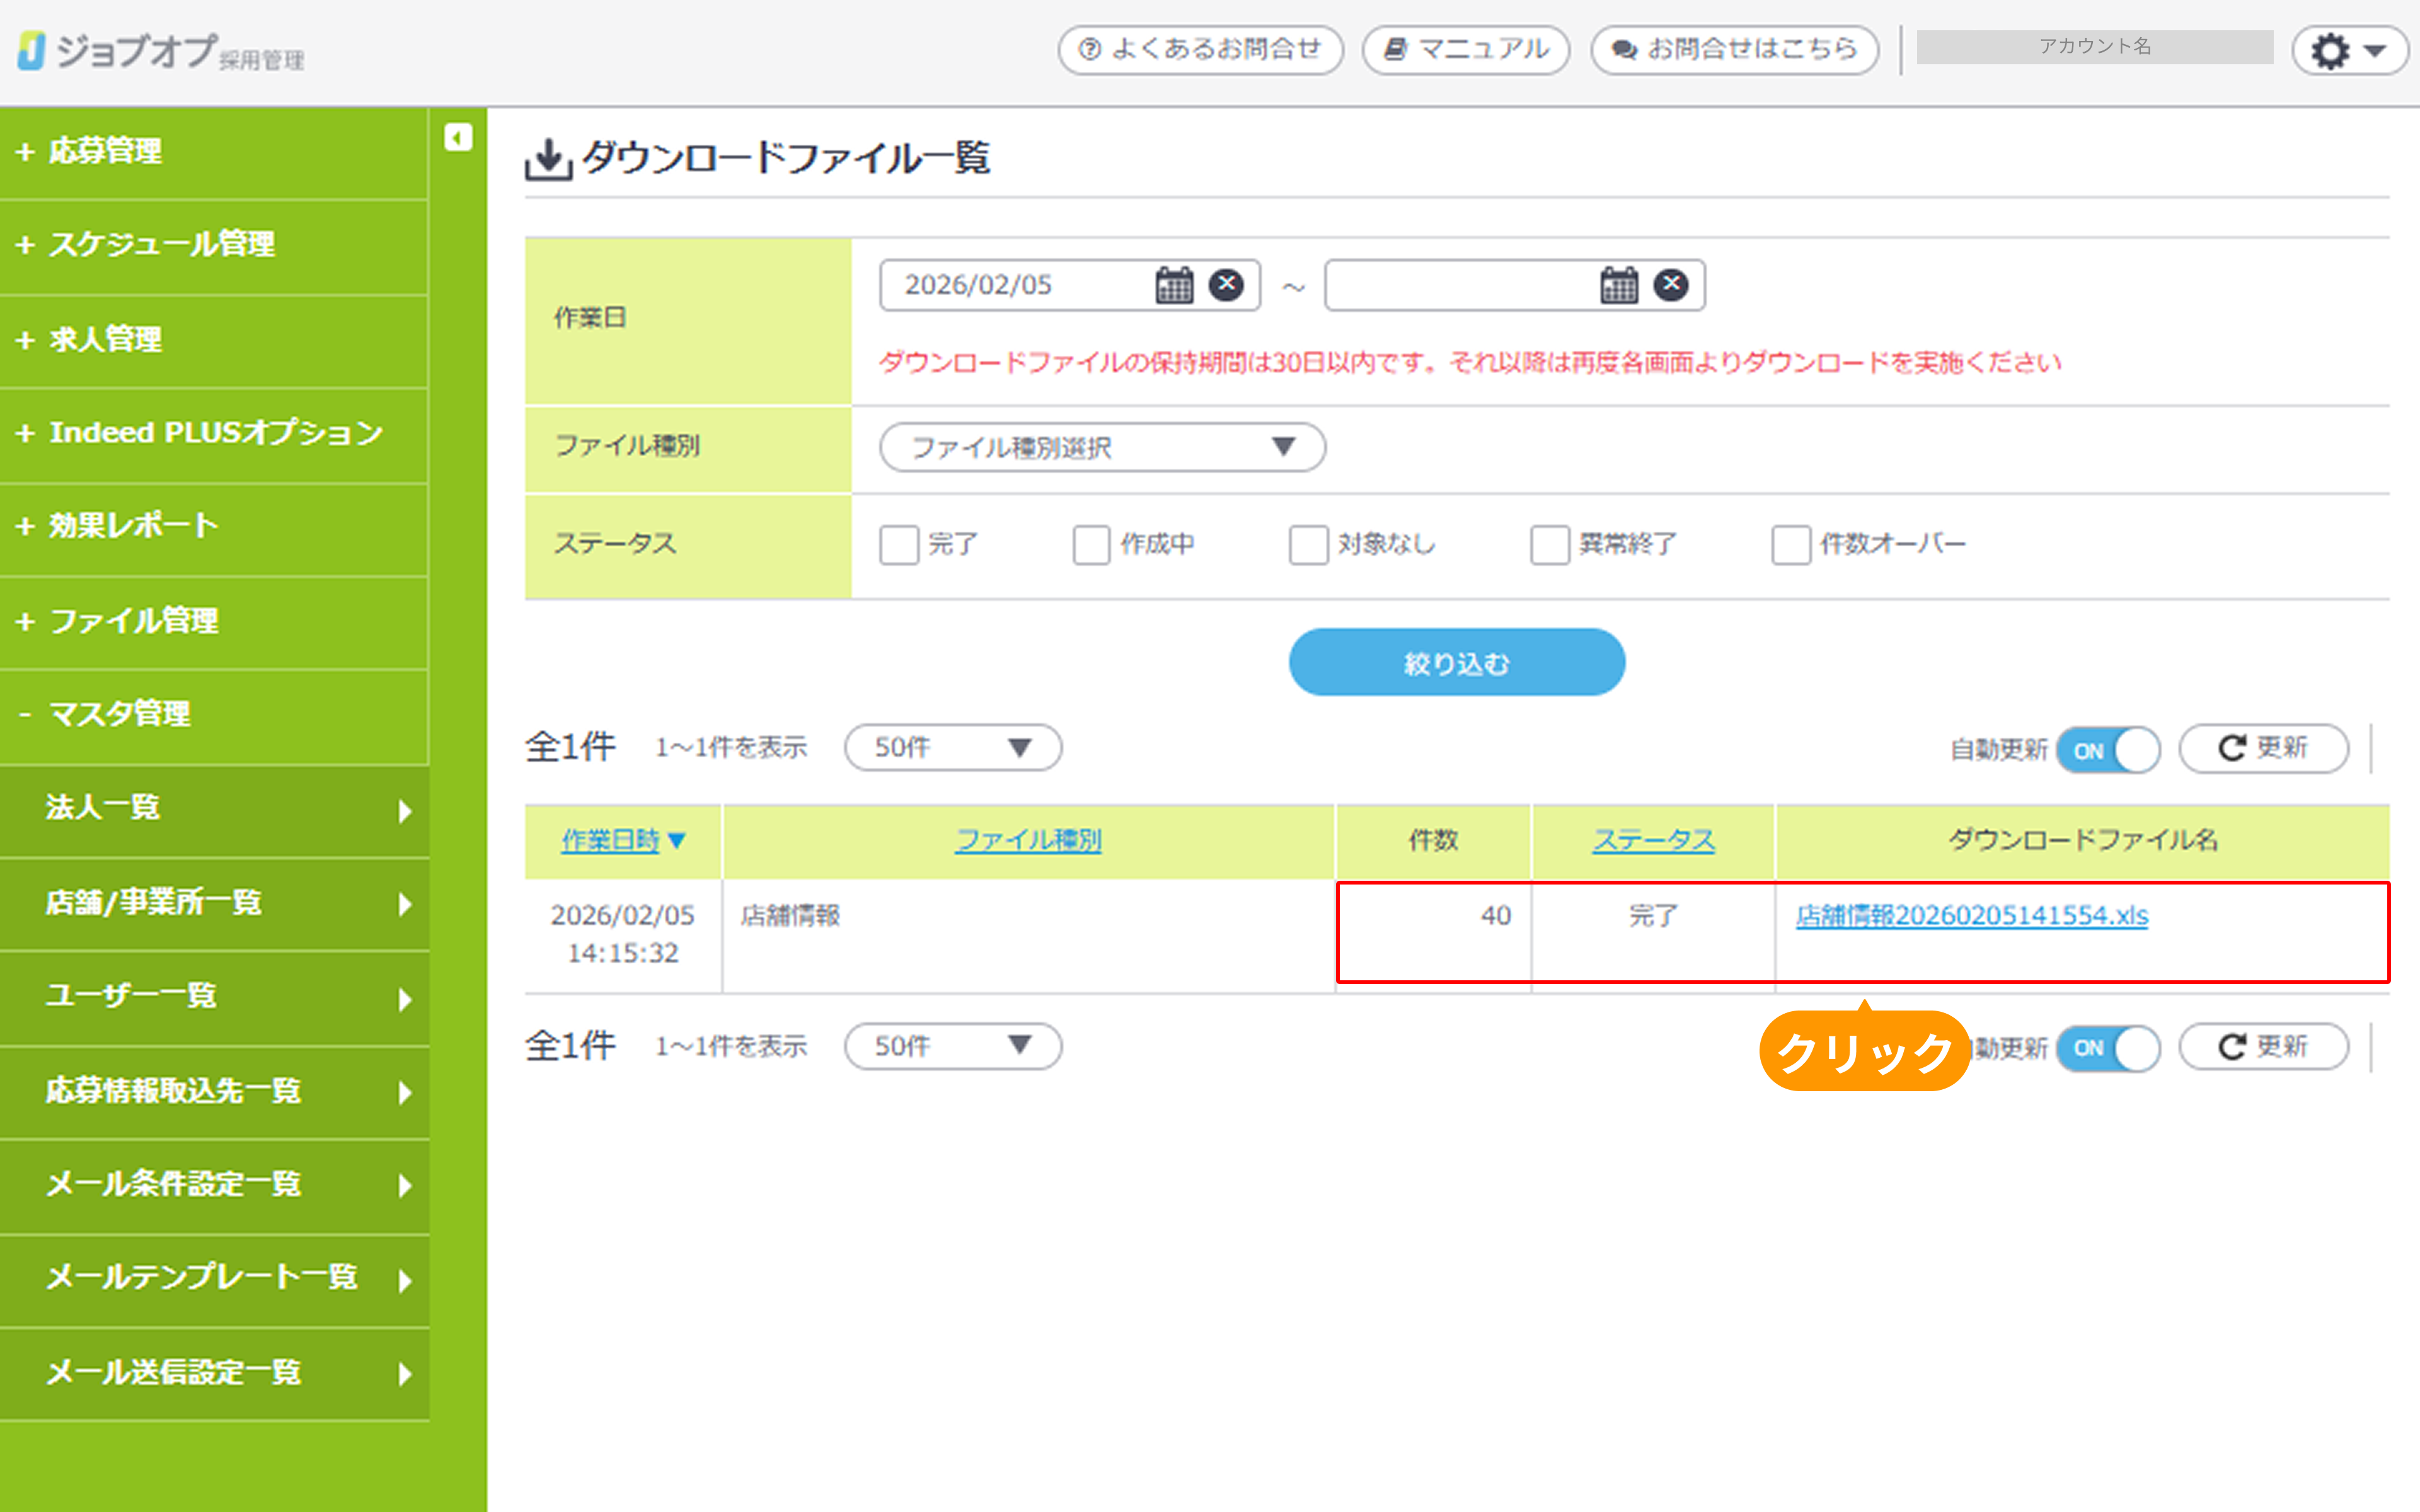Click the end work date input field

click(x=1460, y=285)
